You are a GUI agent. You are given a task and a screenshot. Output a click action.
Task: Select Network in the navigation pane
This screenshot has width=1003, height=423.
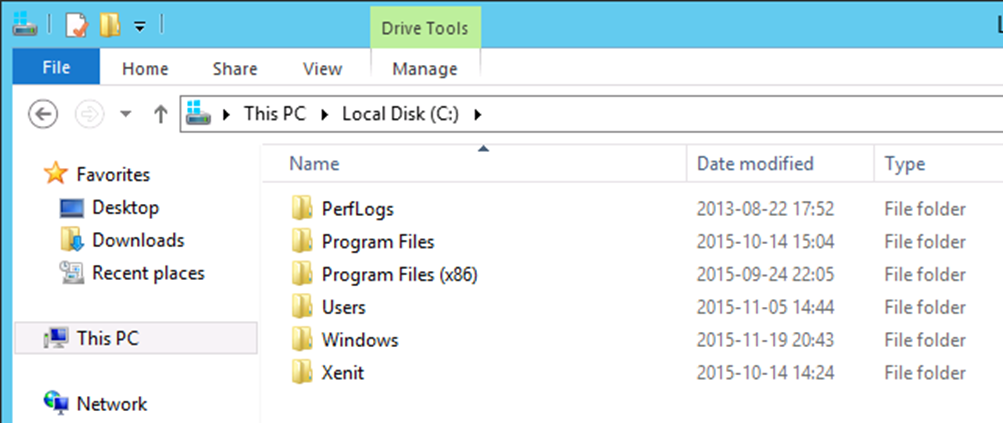tap(112, 404)
